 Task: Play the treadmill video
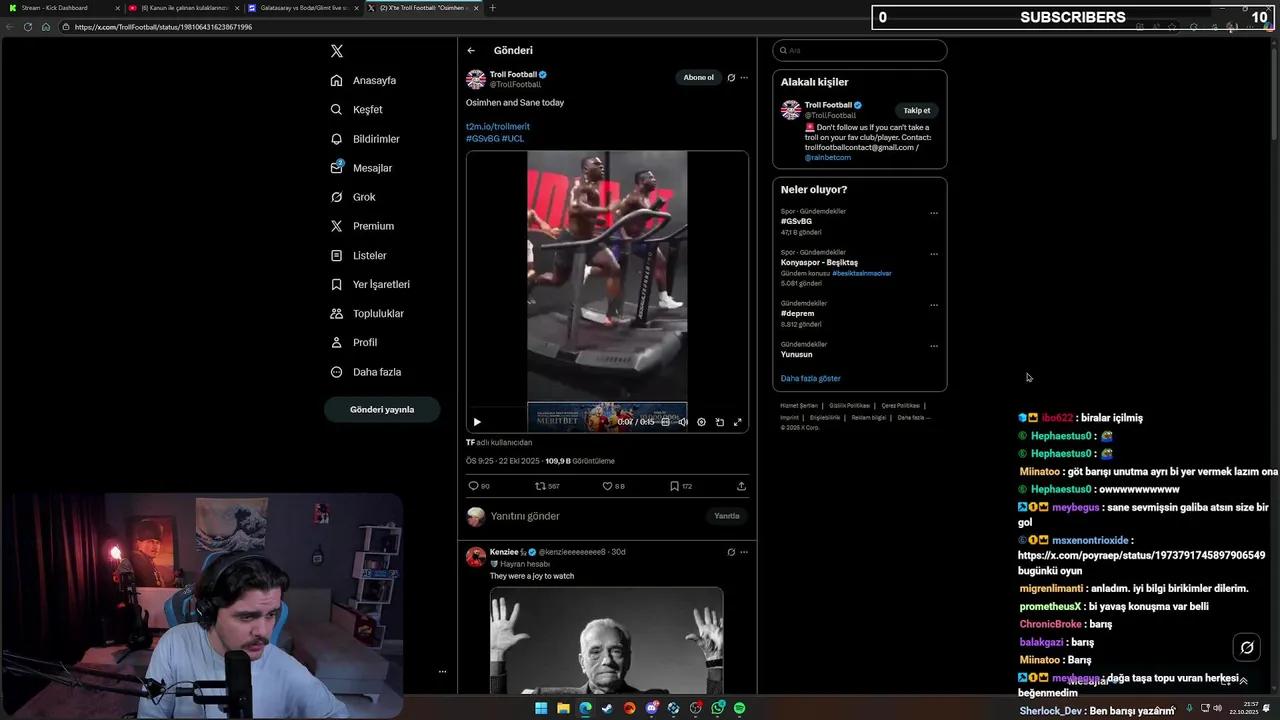click(477, 422)
